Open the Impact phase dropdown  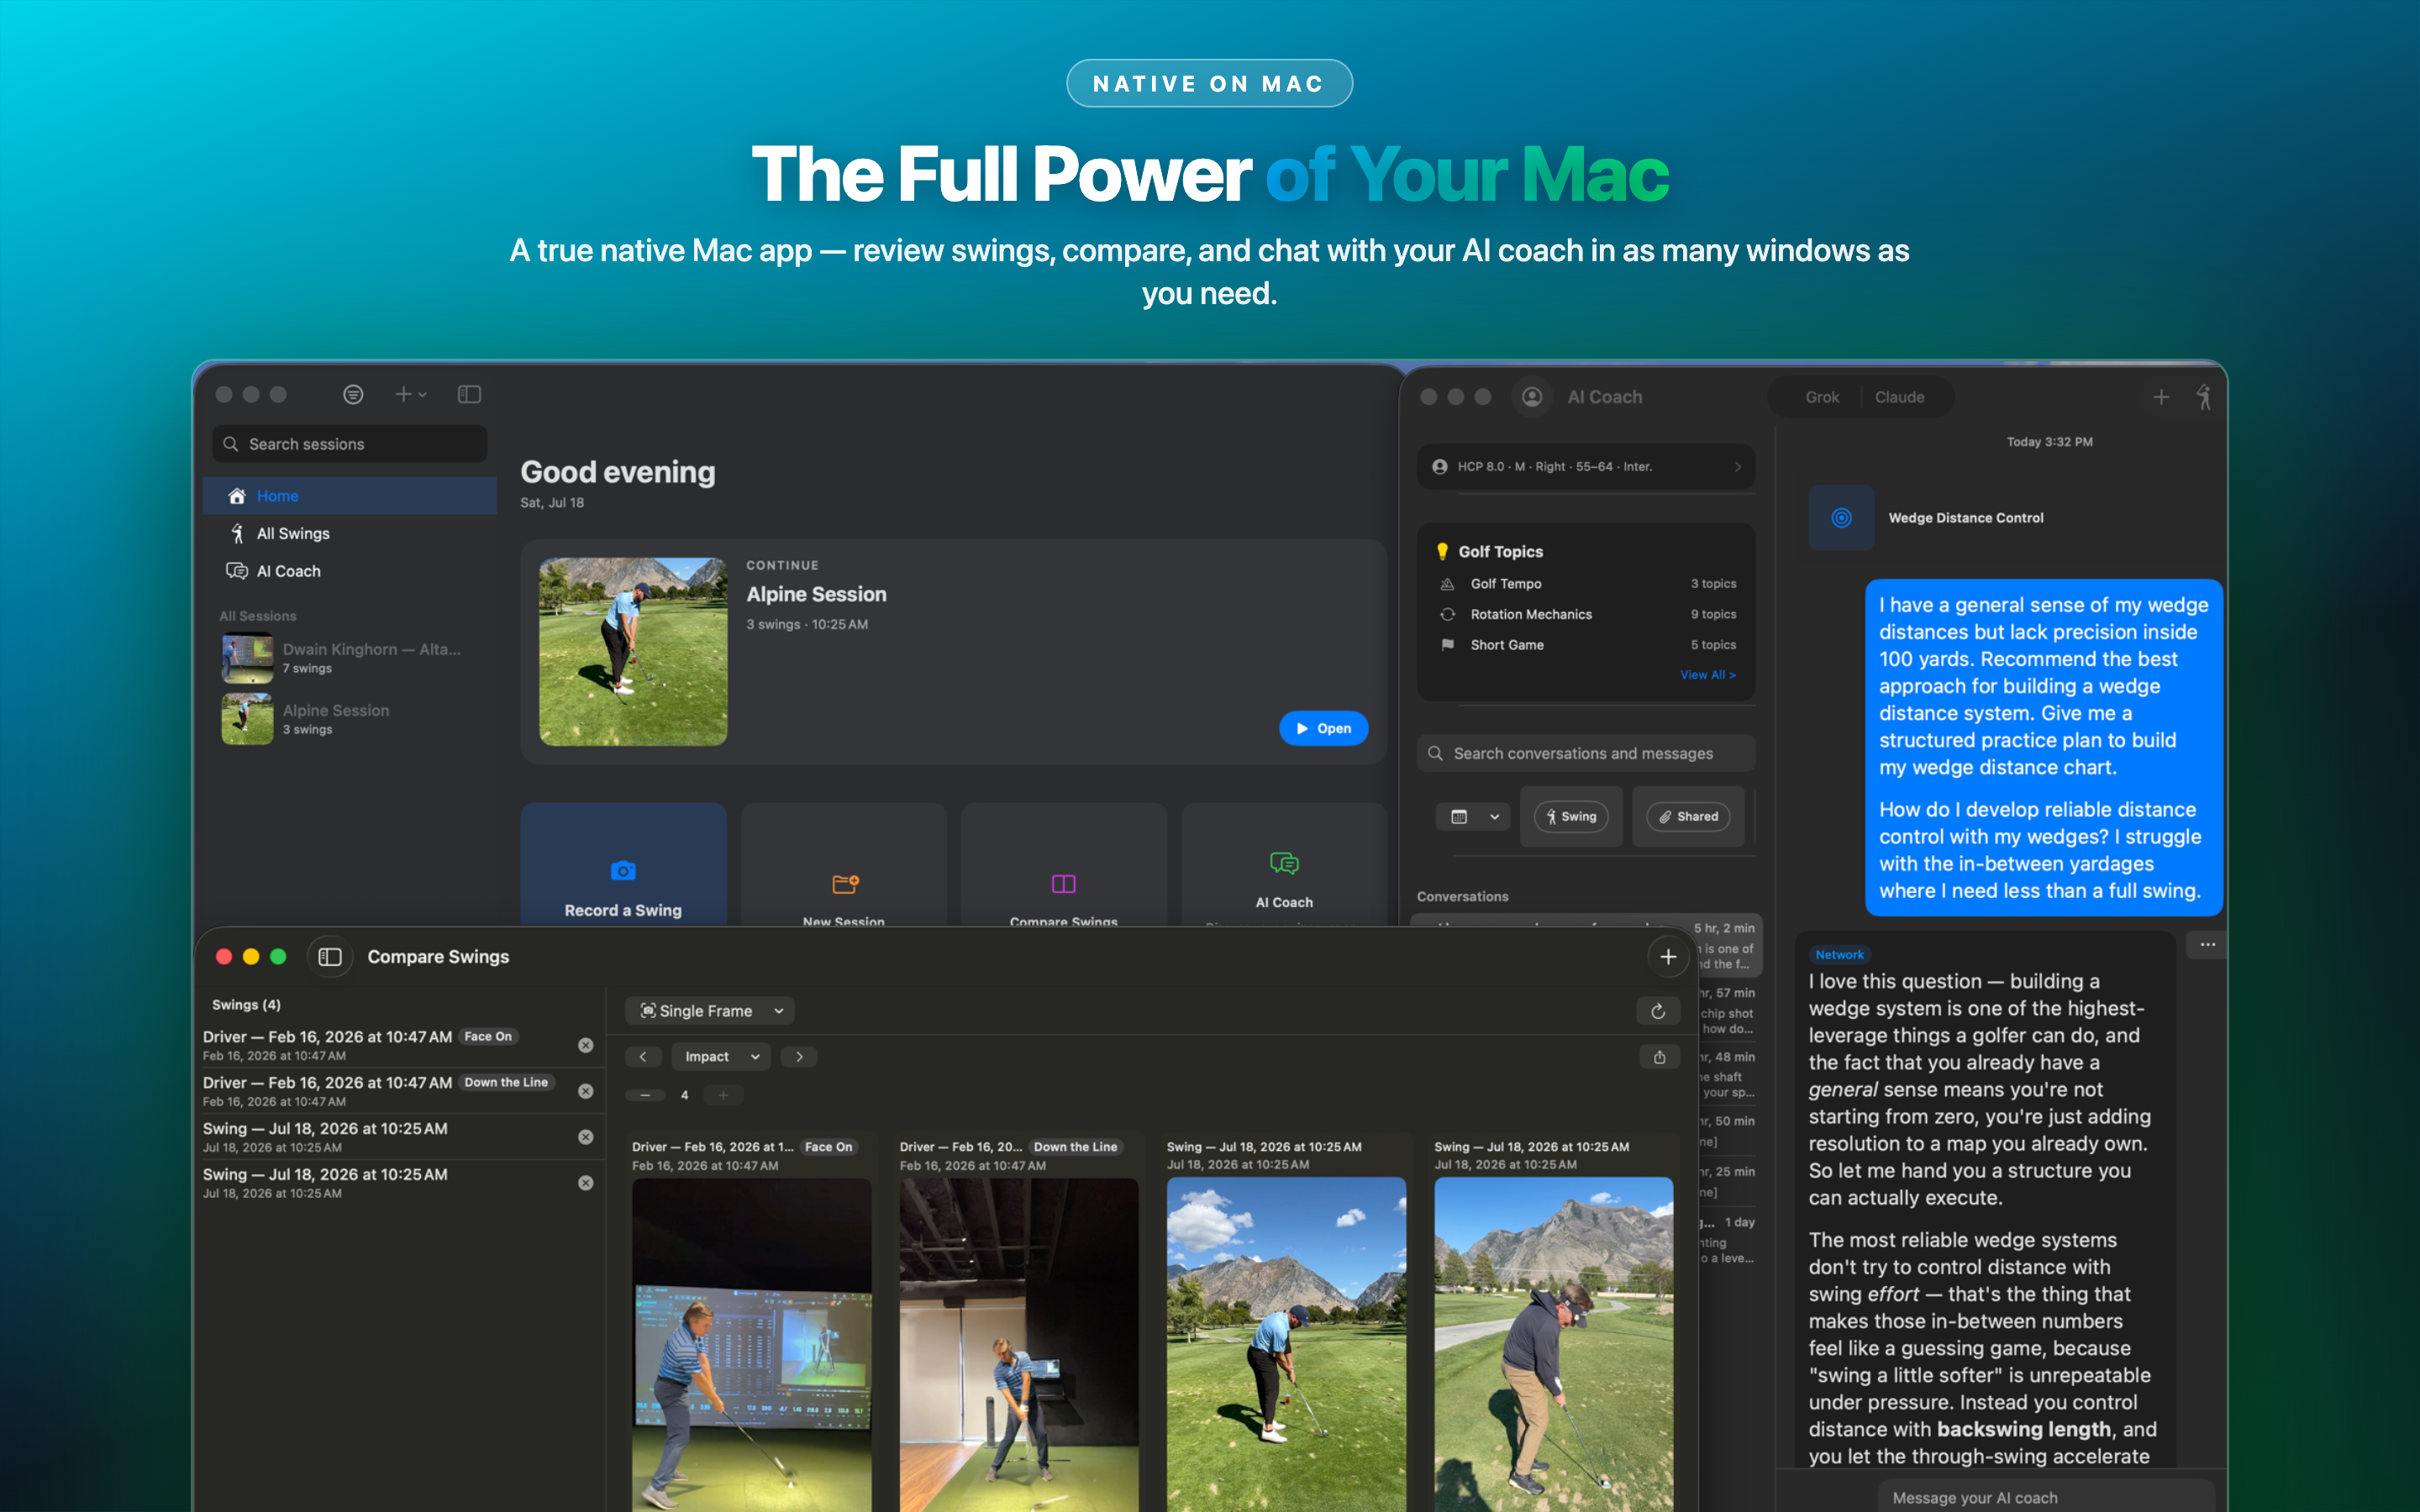721,1057
